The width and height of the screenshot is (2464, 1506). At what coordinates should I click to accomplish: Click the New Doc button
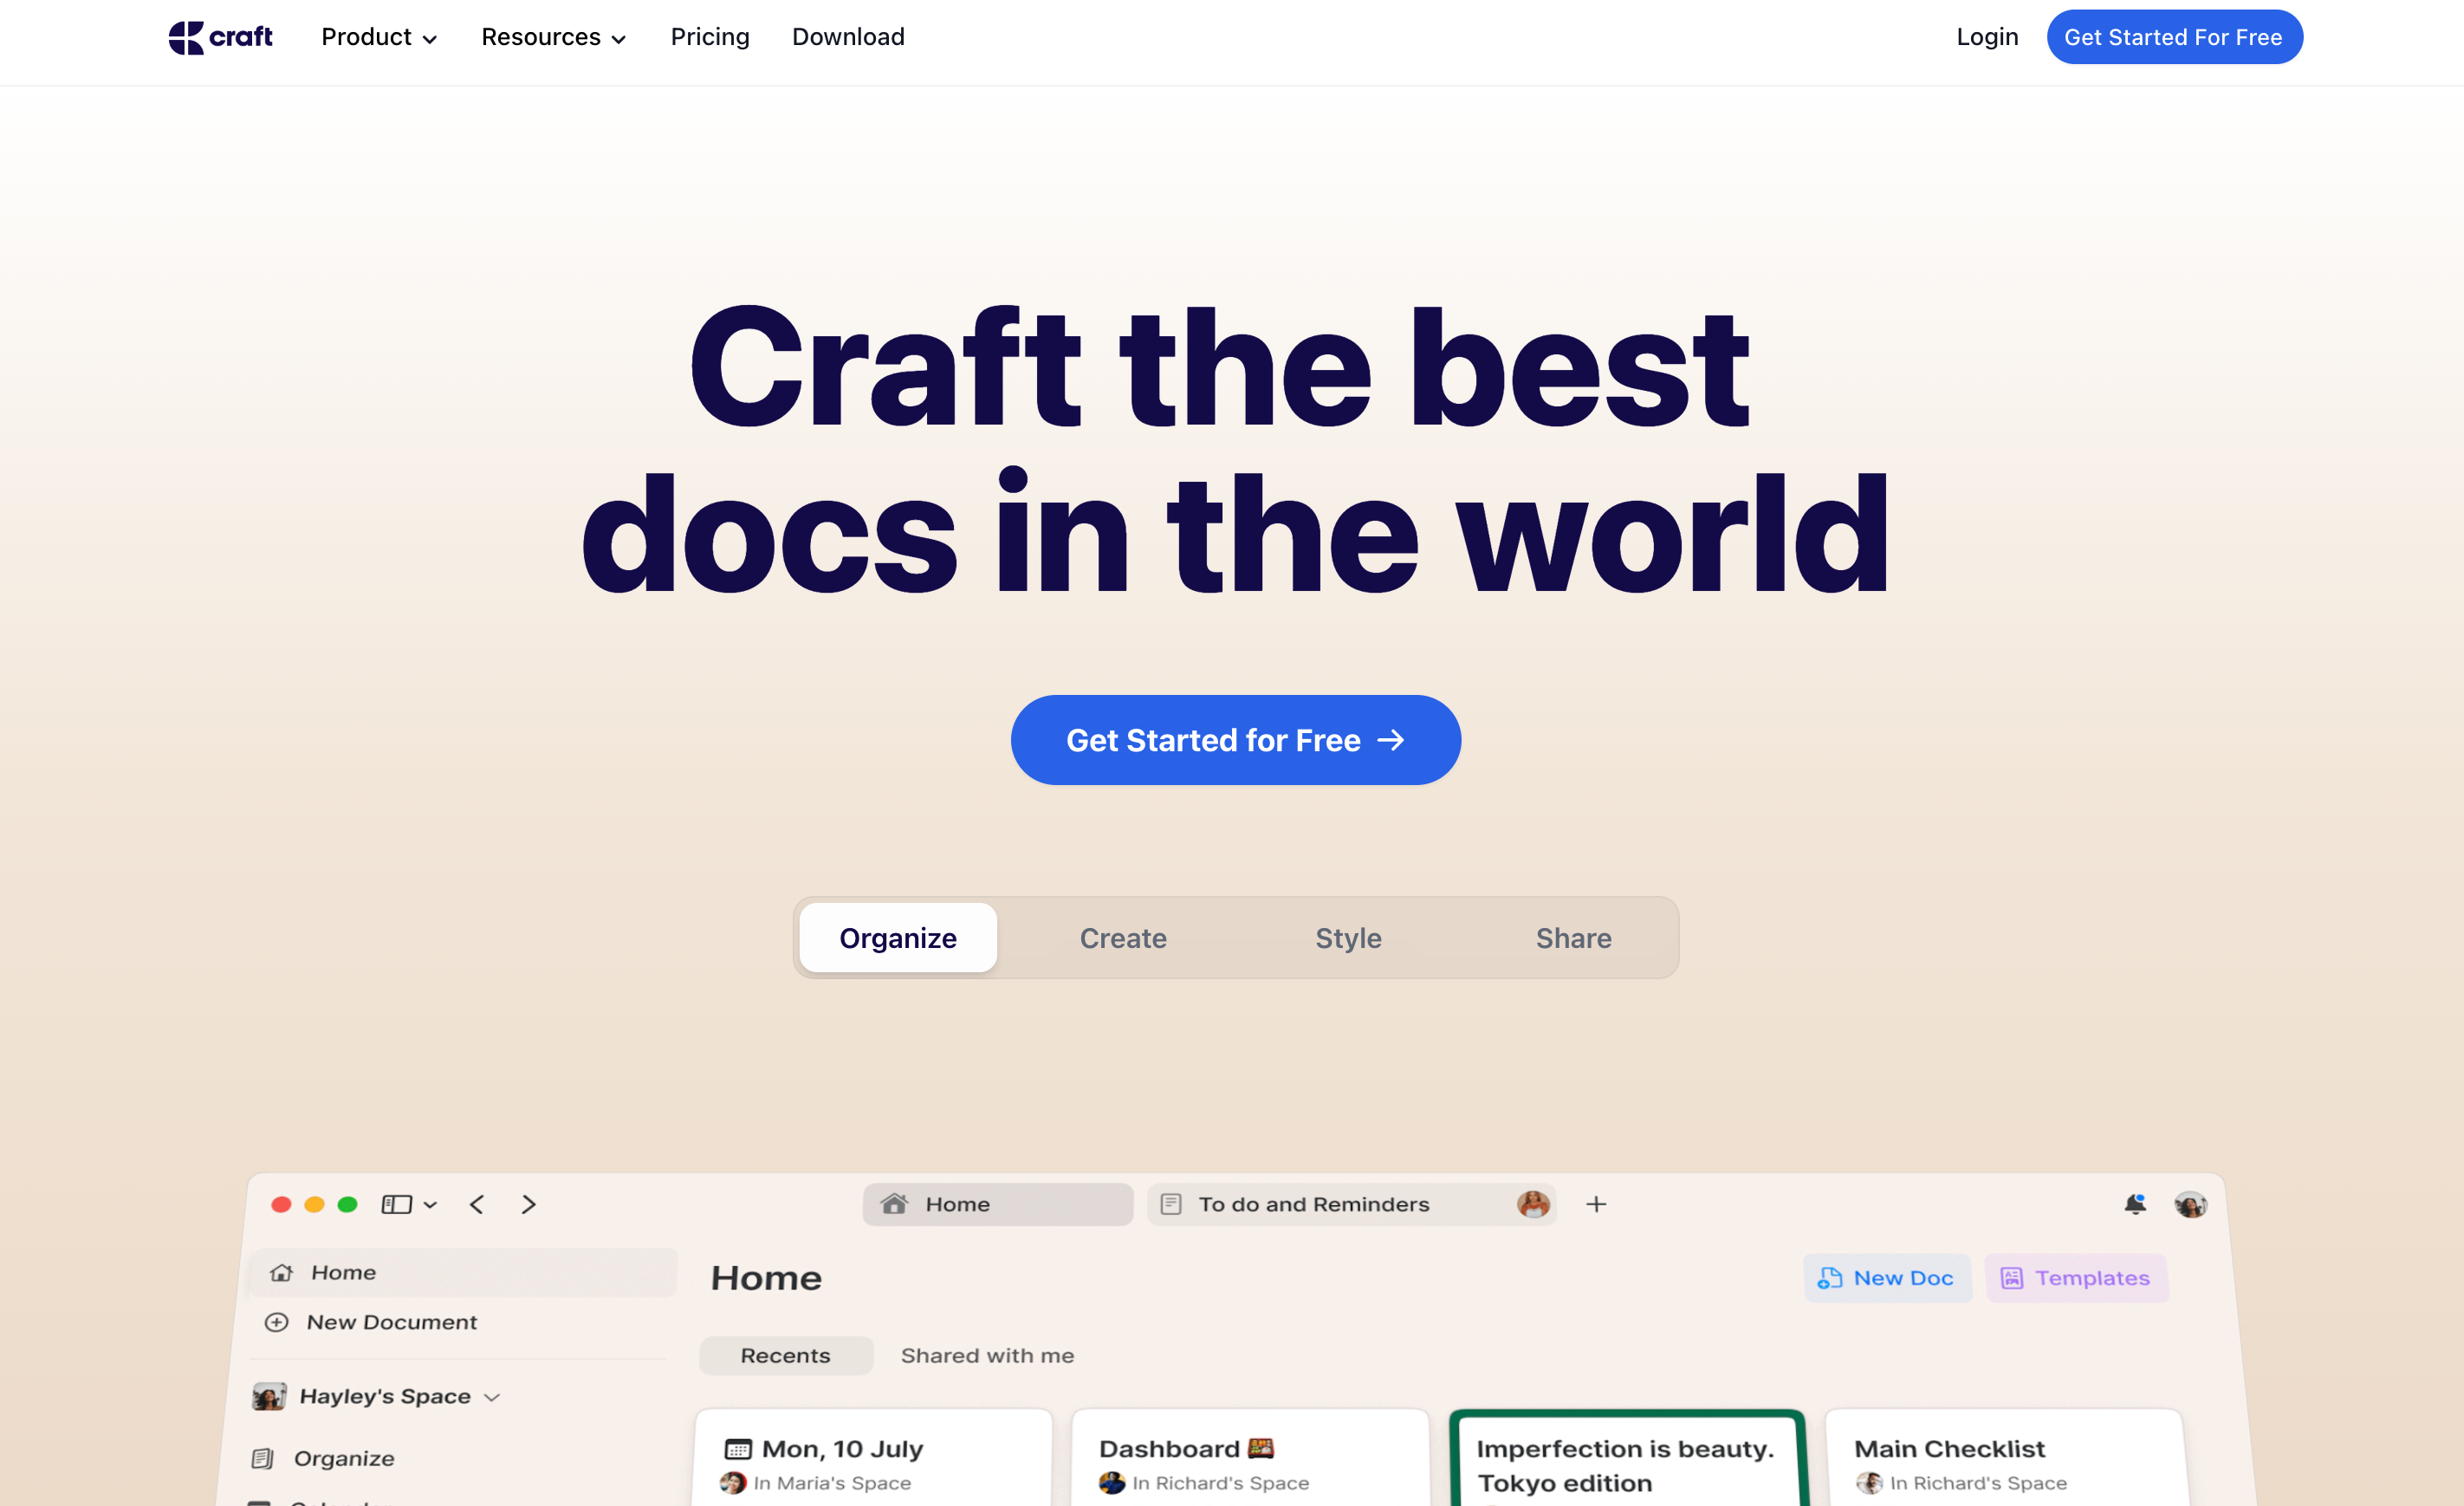tap(1887, 1277)
